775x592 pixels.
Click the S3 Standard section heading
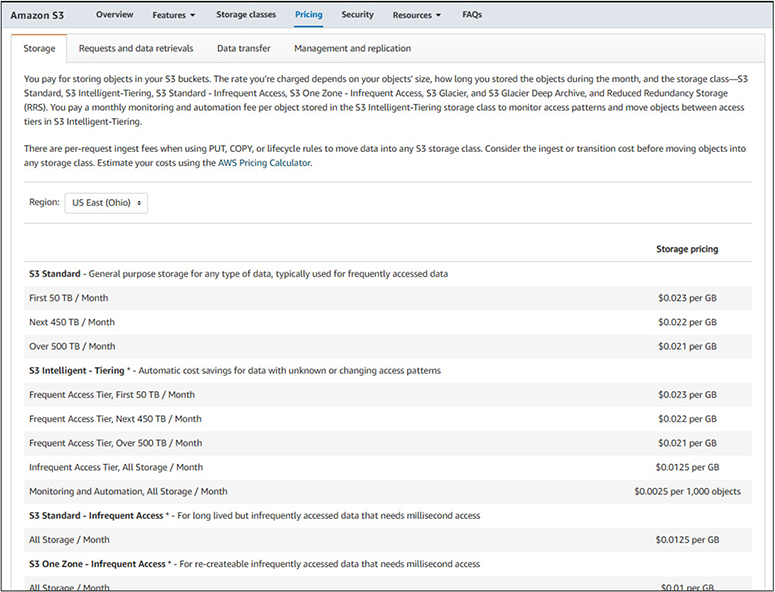(x=57, y=273)
